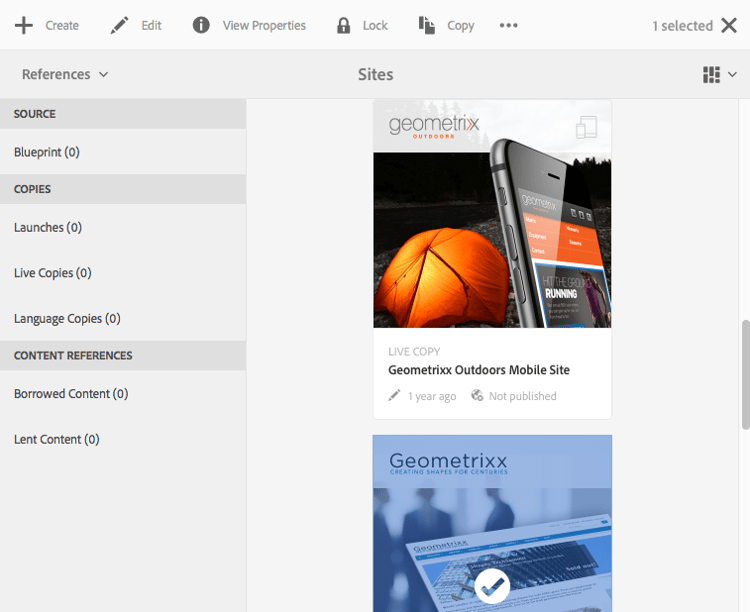Click the '1 selected' text
Viewport: 750px width, 612px height.
[x=683, y=26]
